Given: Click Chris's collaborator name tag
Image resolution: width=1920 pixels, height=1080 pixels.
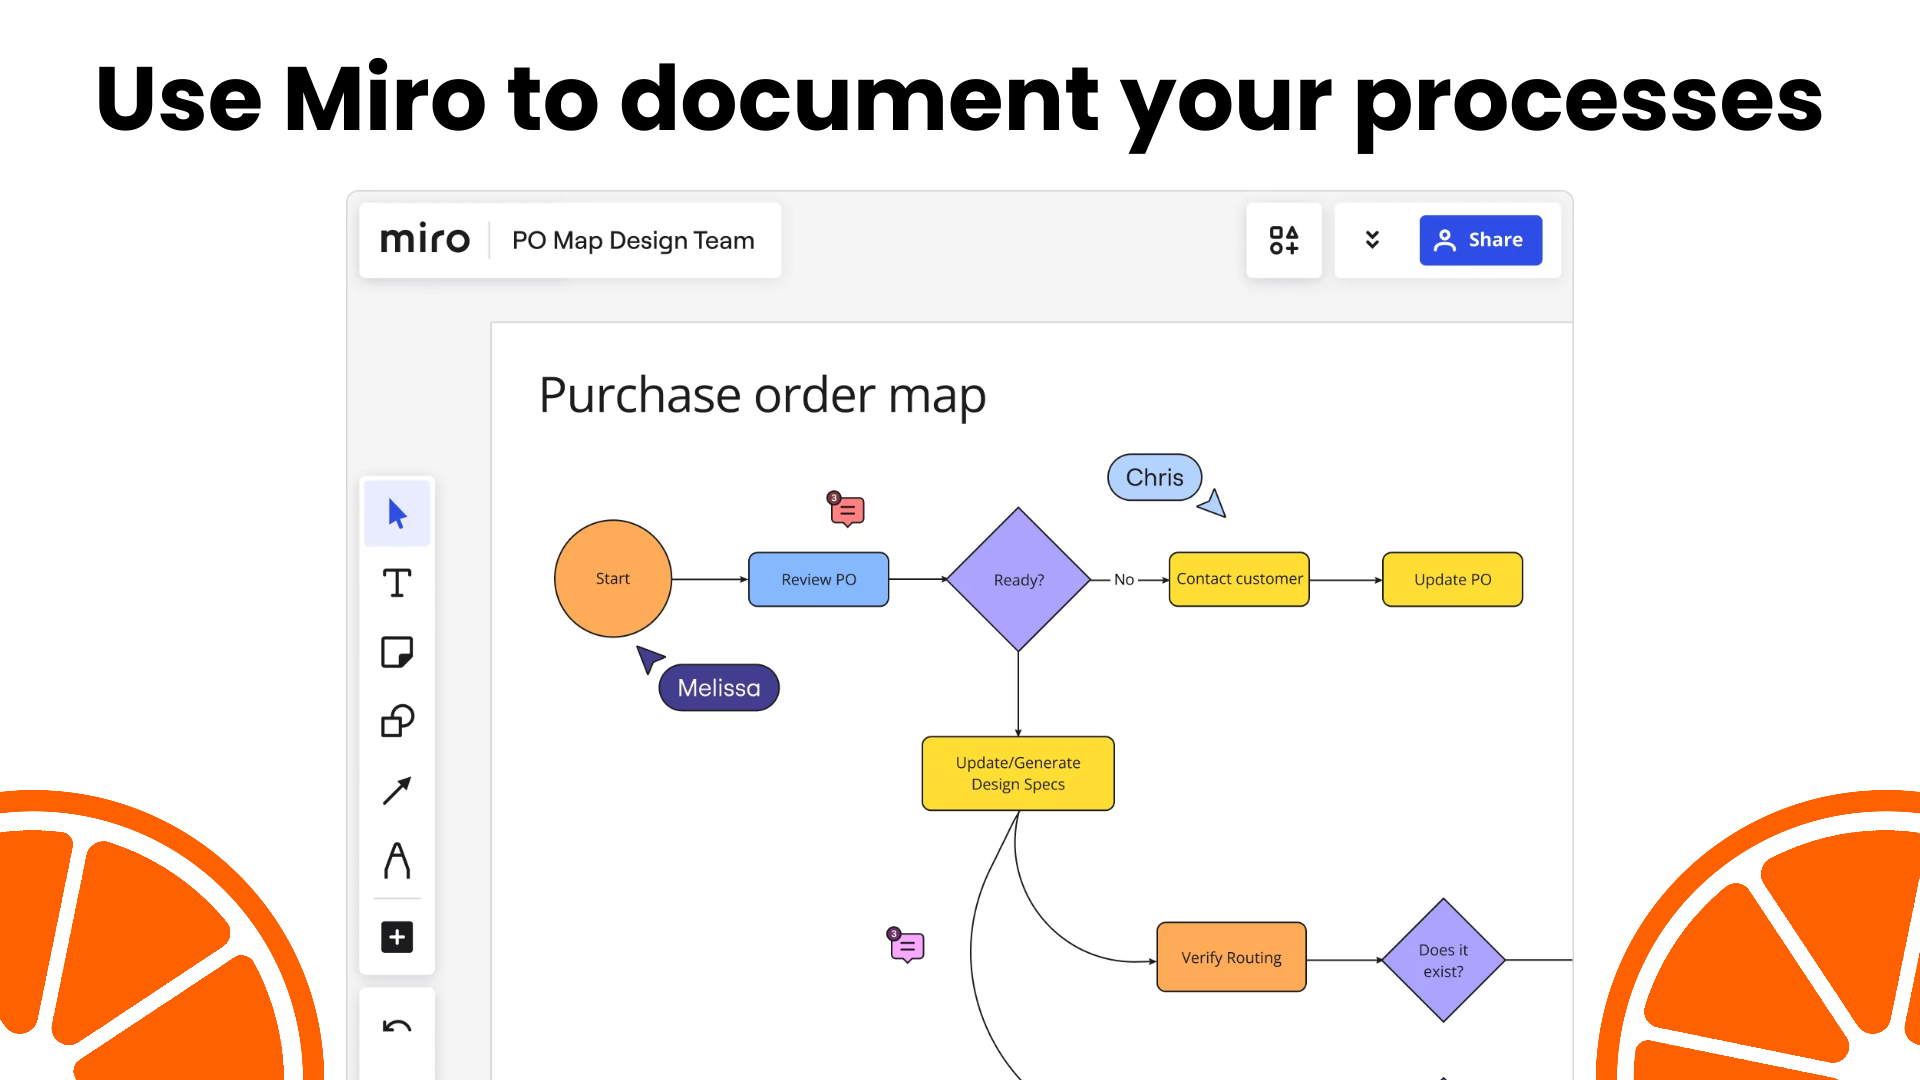Looking at the screenshot, I should coord(1154,477).
